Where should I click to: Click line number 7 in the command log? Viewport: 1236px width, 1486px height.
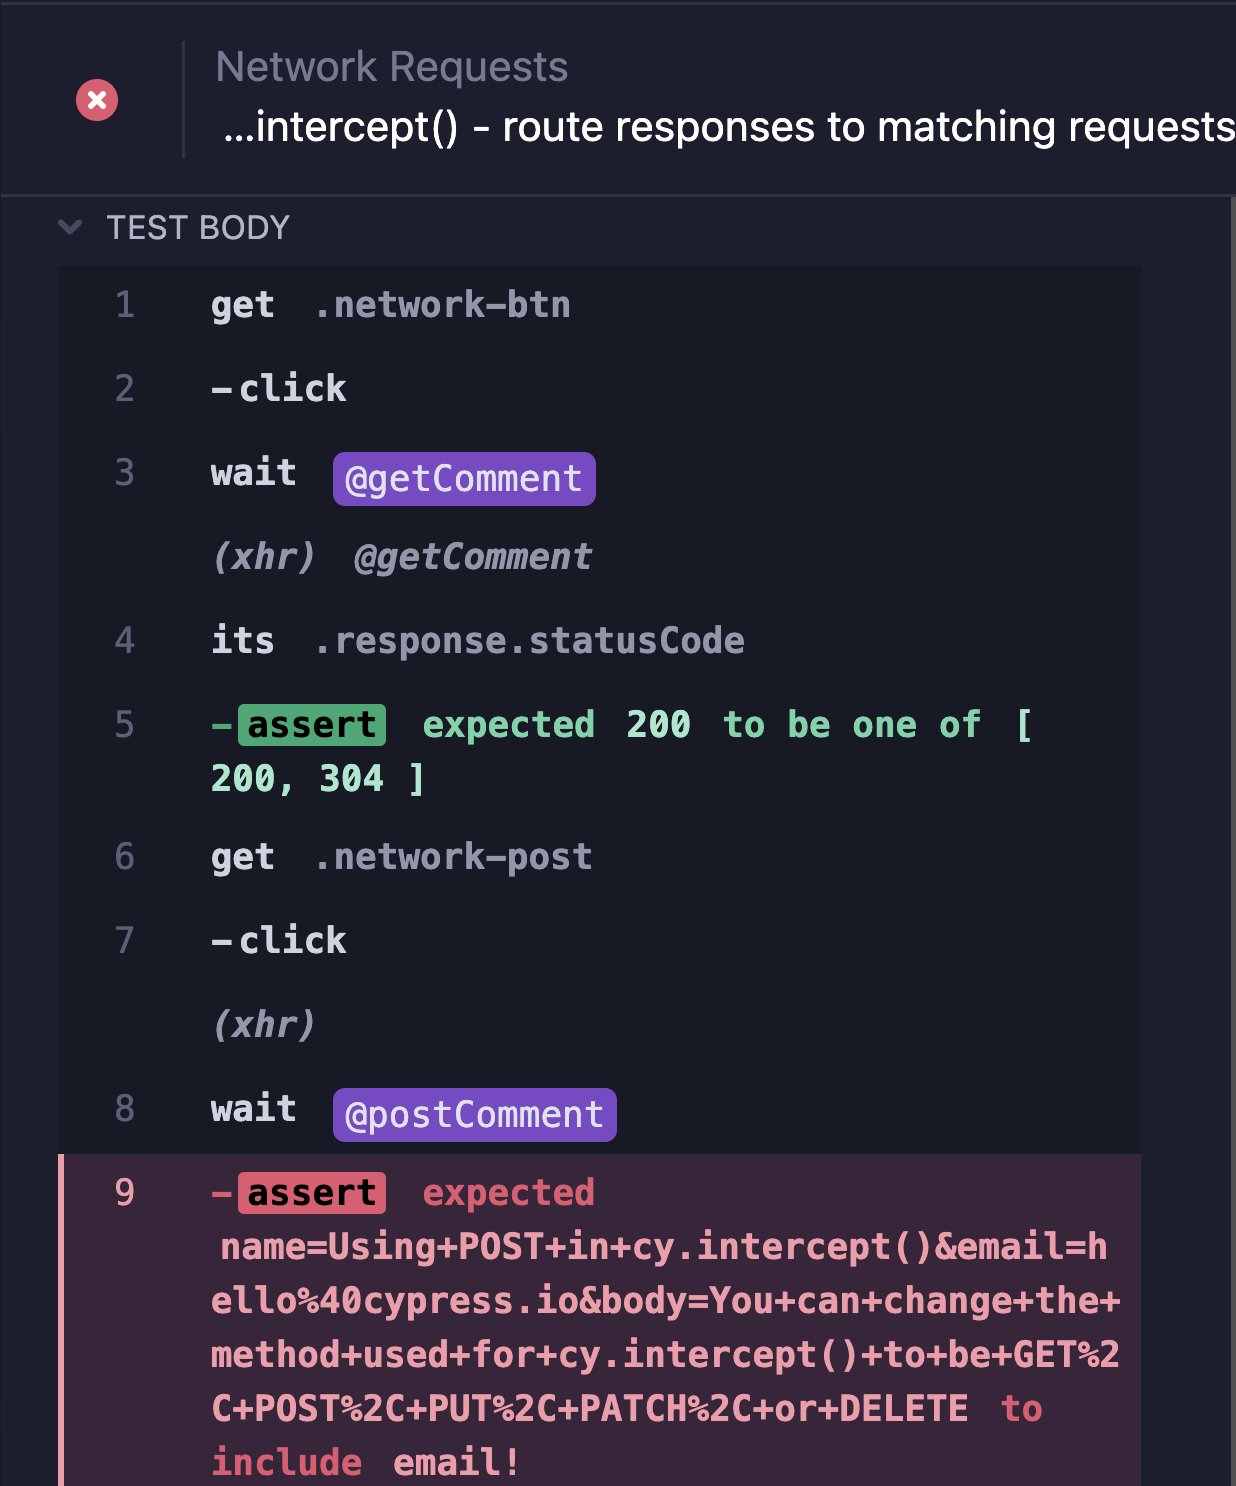[124, 940]
